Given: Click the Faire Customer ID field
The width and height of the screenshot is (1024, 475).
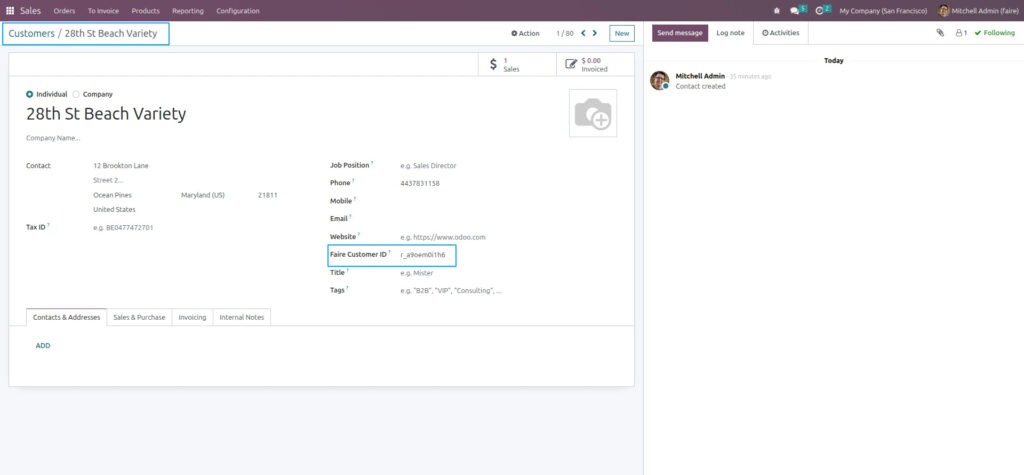Looking at the screenshot, I should coord(424,255).
